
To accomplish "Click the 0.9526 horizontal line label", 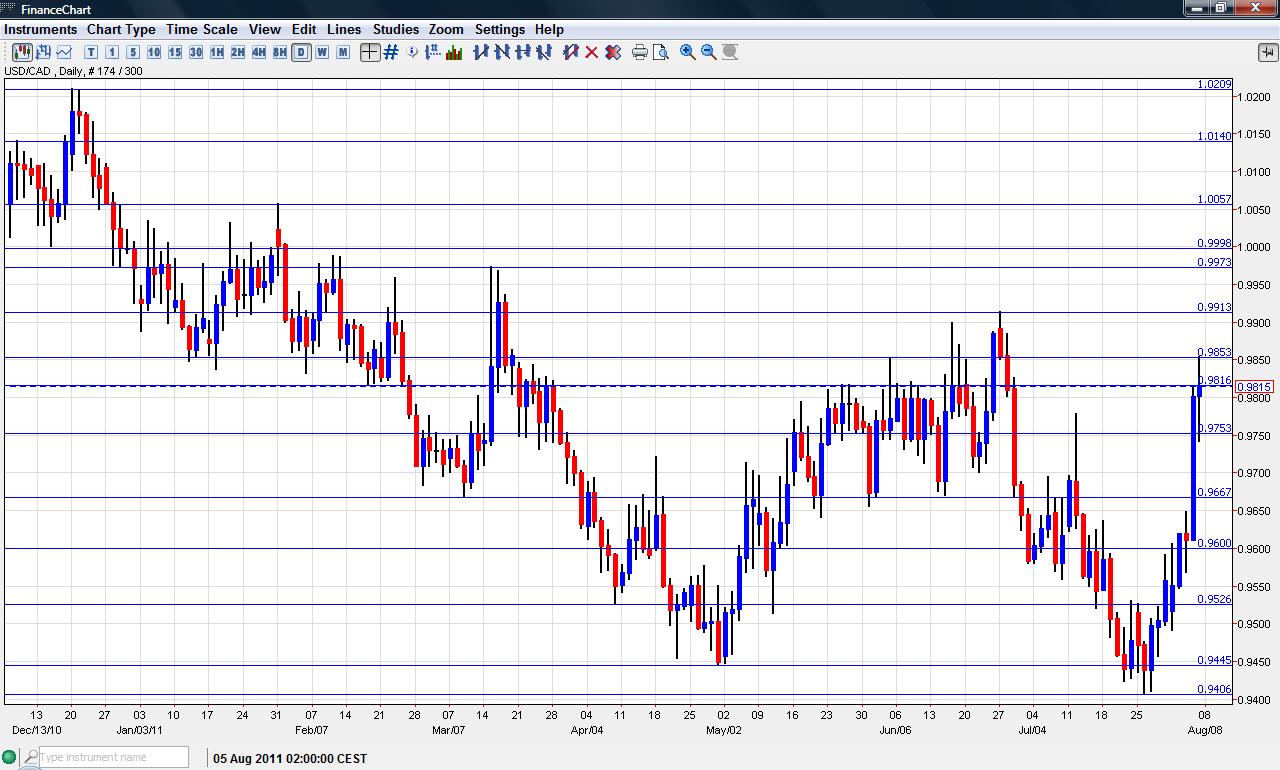I will tap(1214, 599).
